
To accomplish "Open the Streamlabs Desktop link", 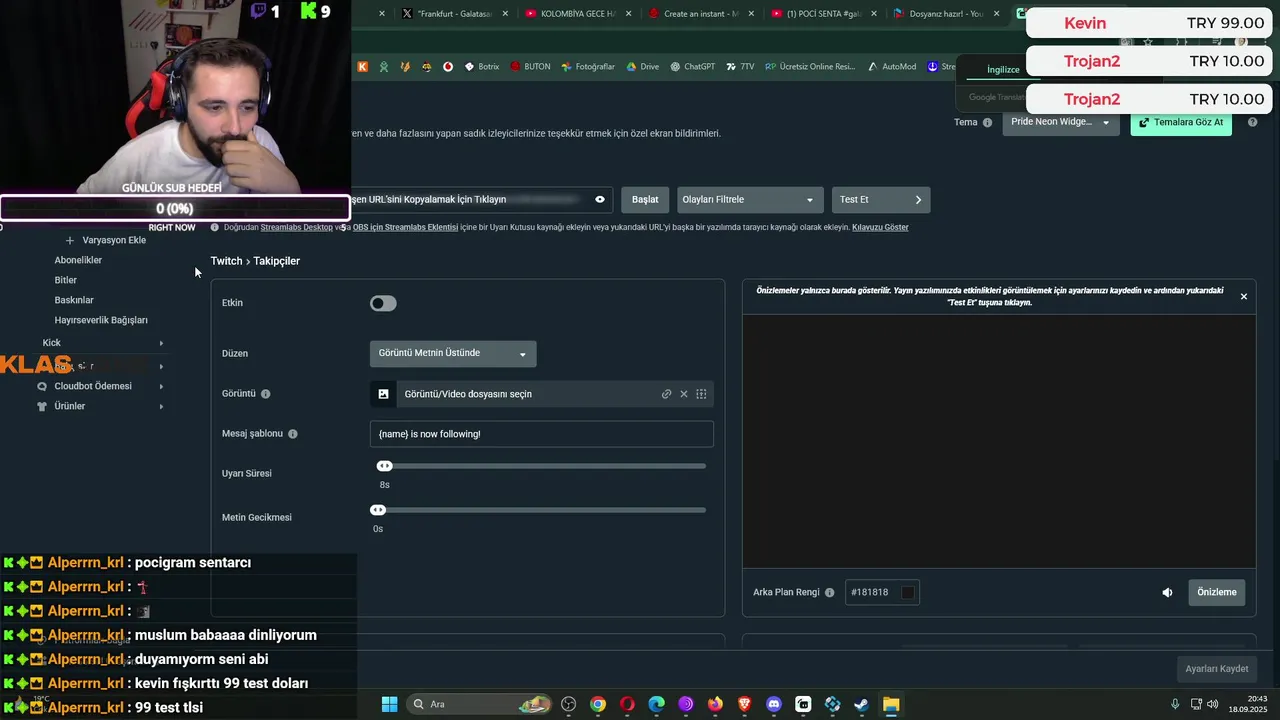I will (x=296, y=227).
